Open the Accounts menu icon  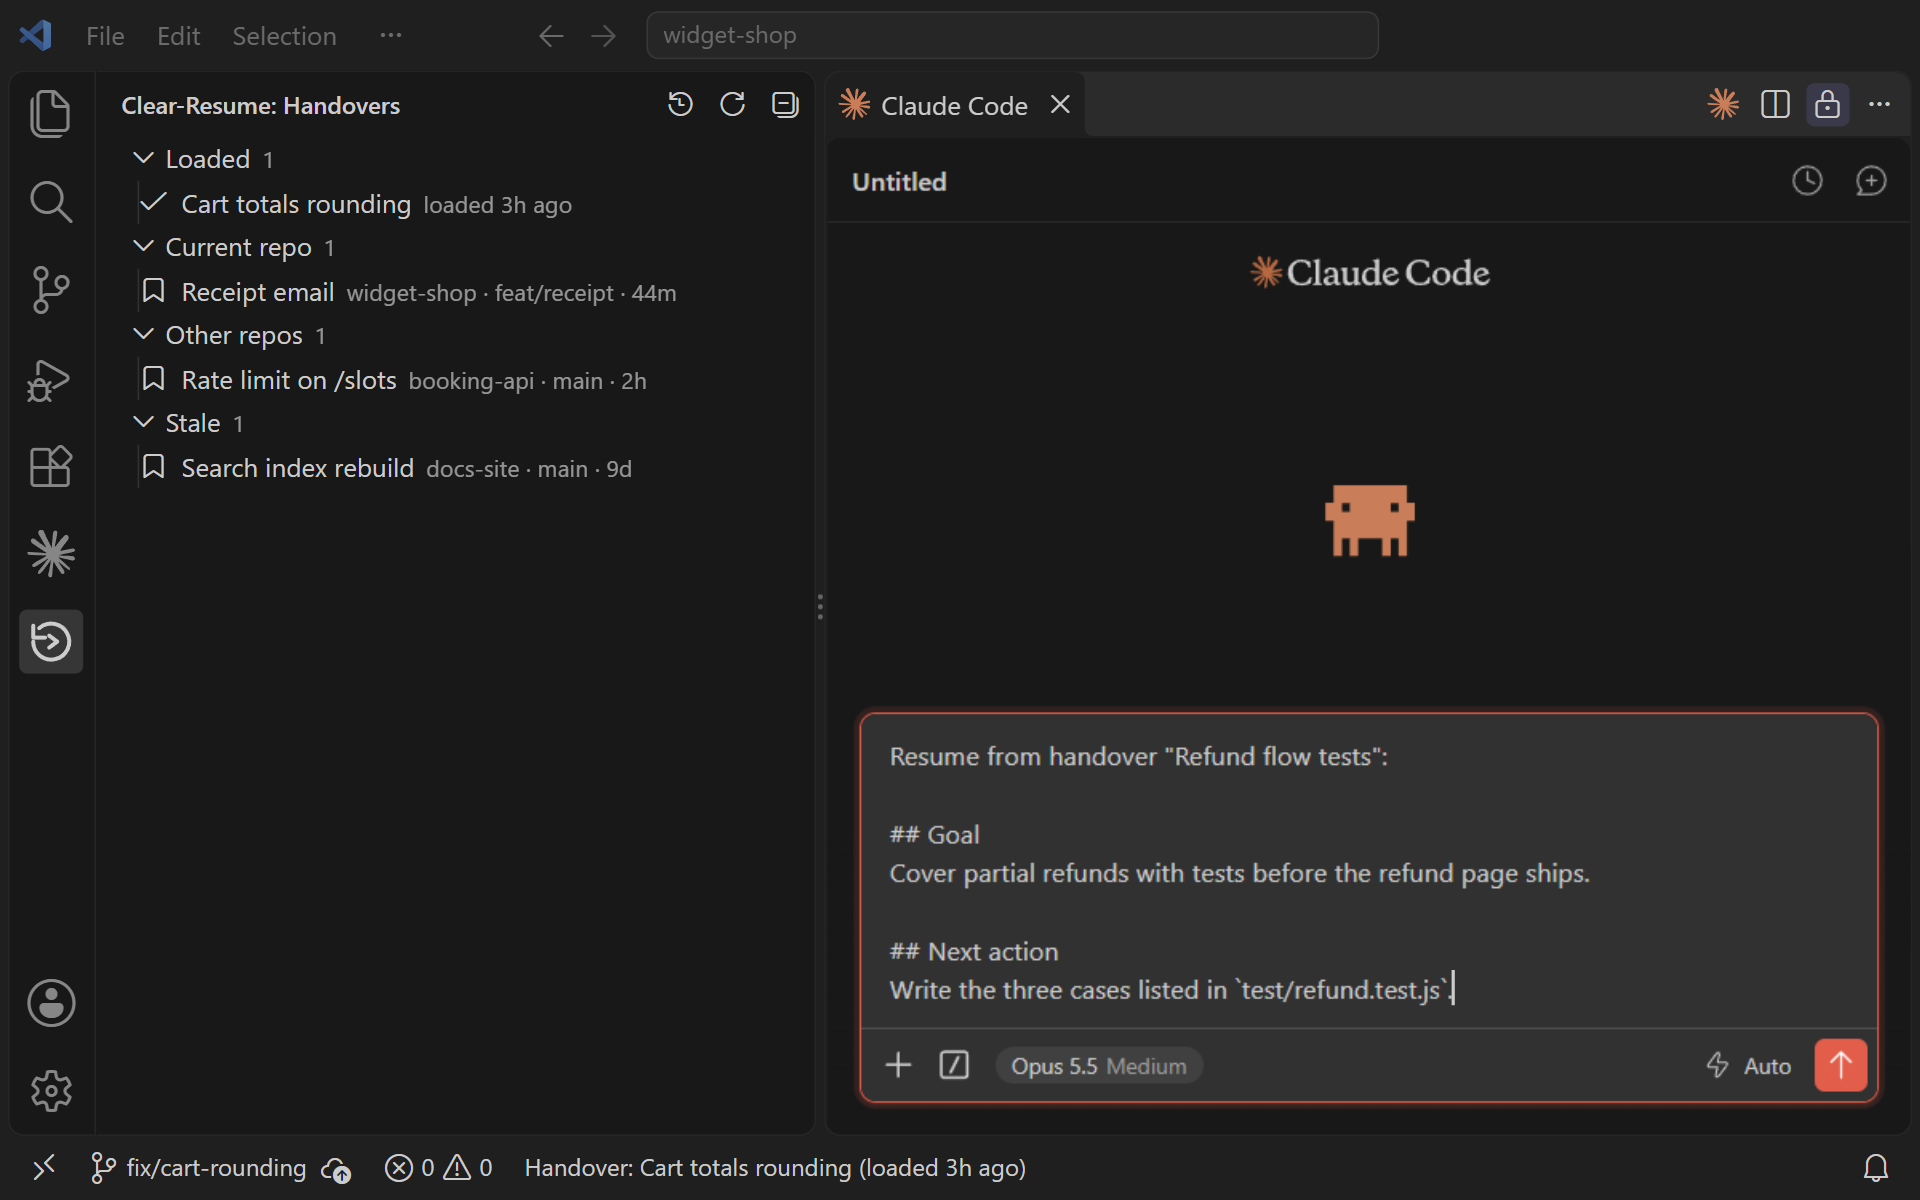coord(50,1003)
